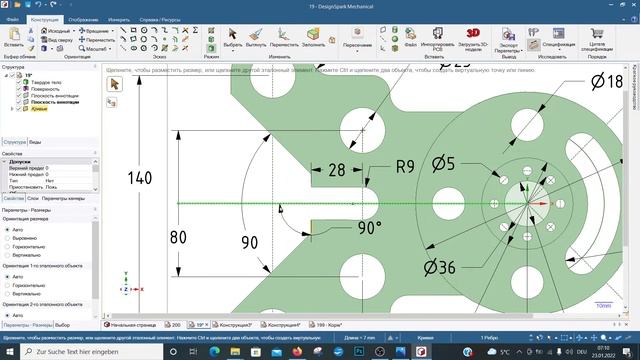Collapse the Допуски properties group
640x360 pixels.
point(4,162)
